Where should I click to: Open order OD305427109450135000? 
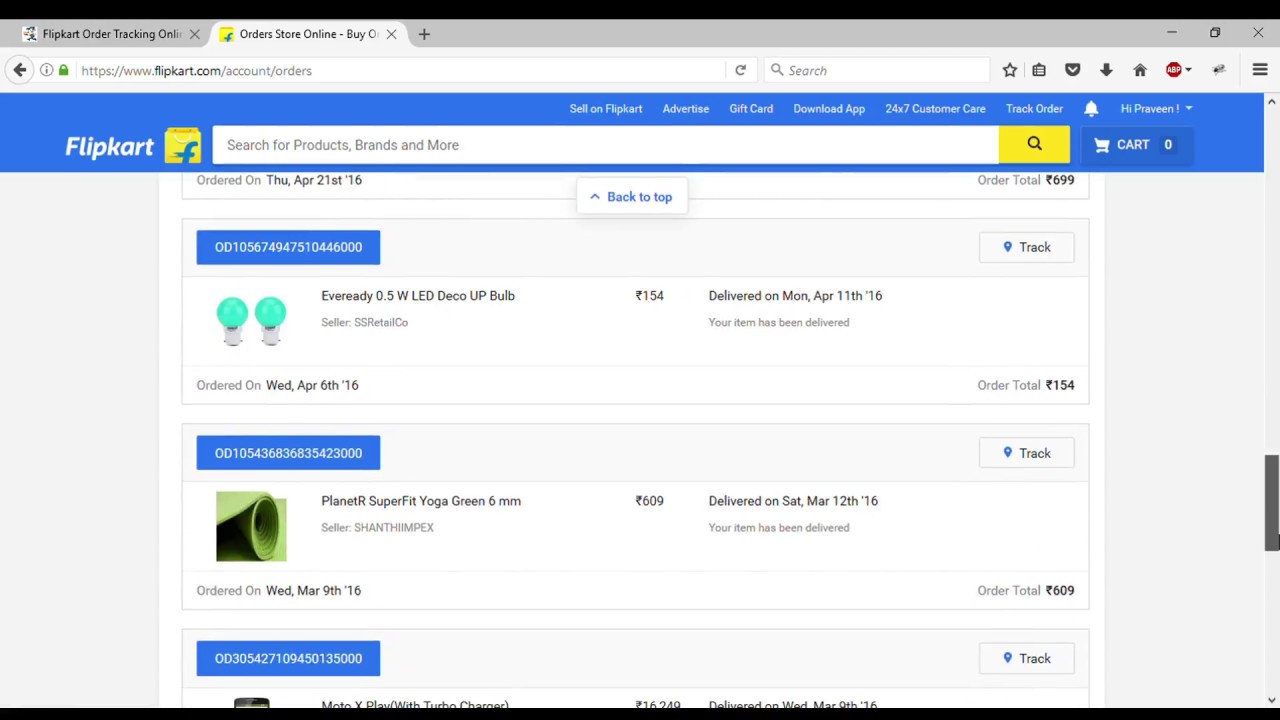coord(288,658)
